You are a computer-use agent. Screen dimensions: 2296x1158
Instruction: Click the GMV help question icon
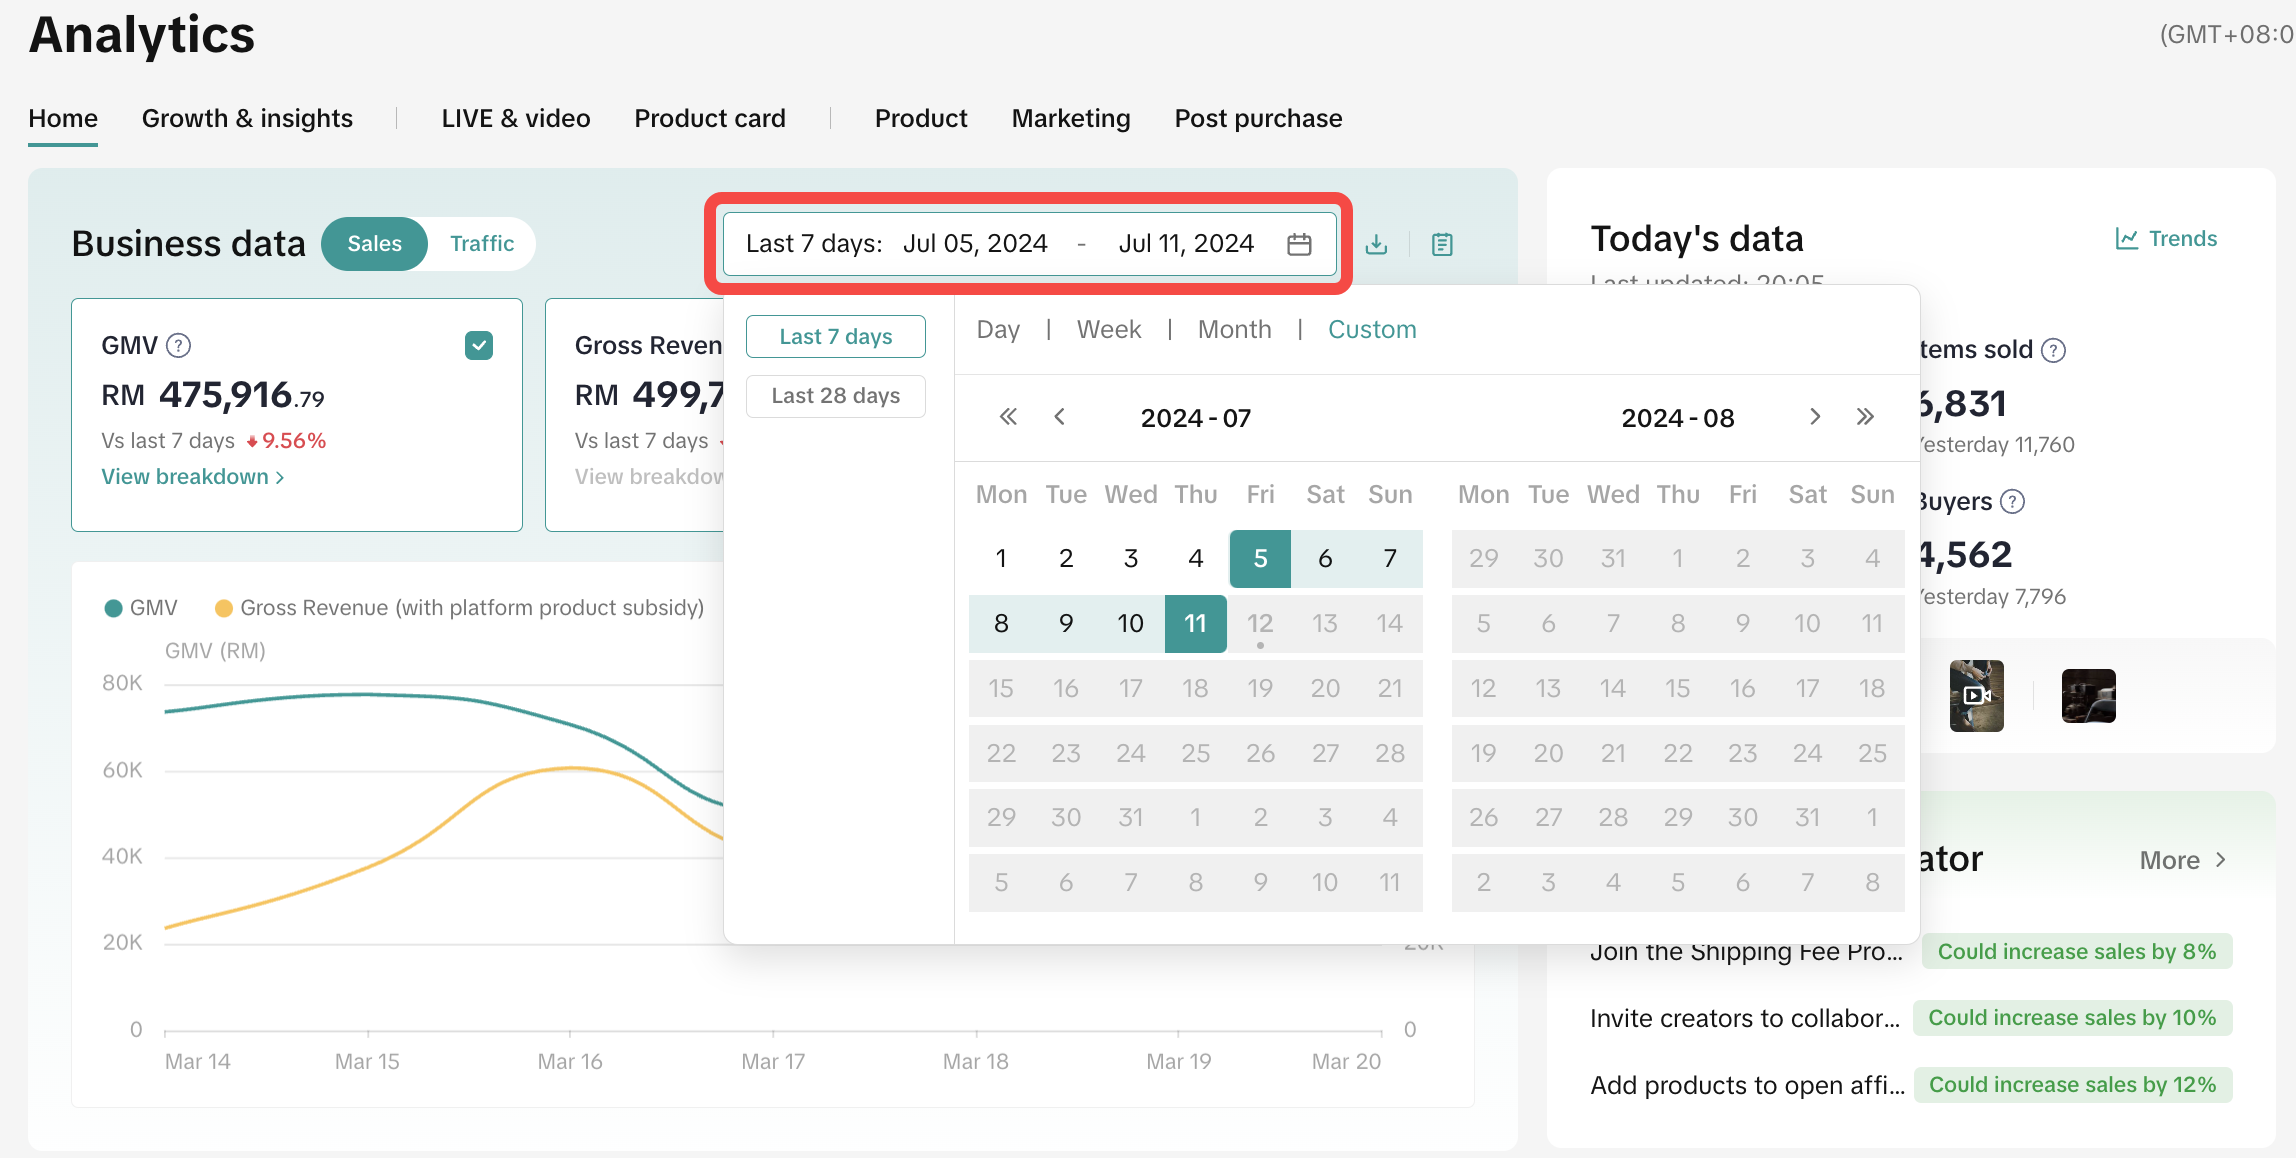(x=179, y=346)
